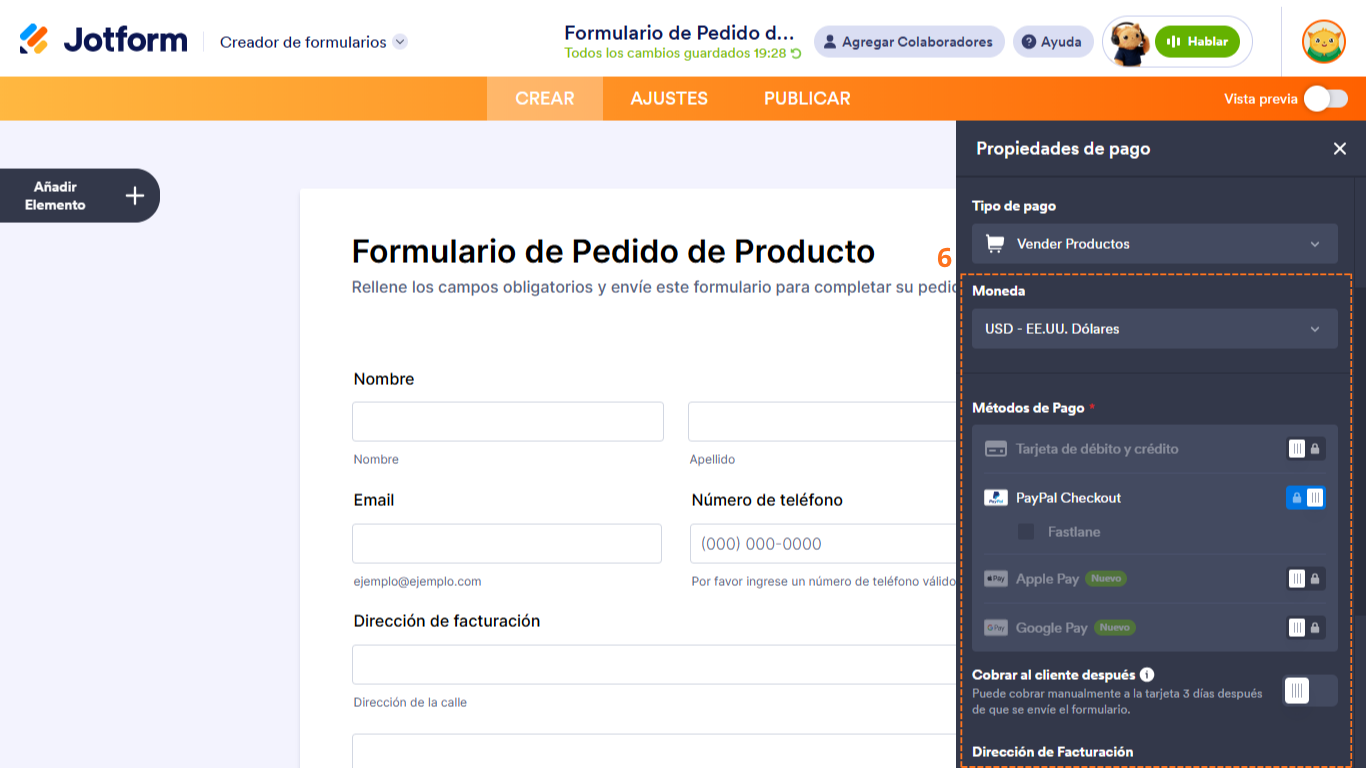Toggle the Apple Pay switch
This screenshot has height=768, width=1366.
pyautogui.click(x=1306, y=579)
